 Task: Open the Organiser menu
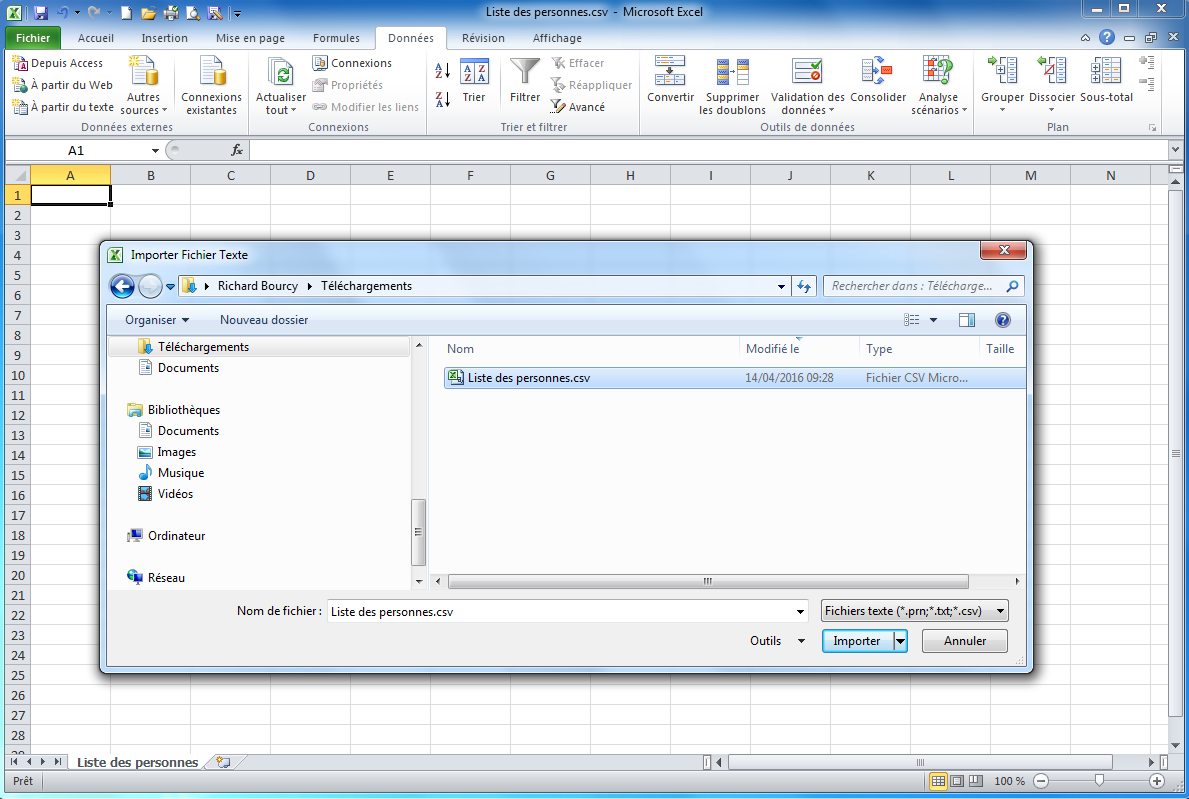pyautogui.click(x=157, y=320)
